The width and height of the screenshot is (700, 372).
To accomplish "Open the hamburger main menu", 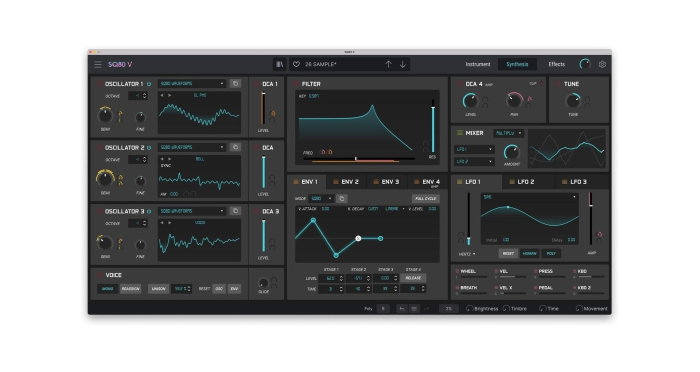I will 98,65.
